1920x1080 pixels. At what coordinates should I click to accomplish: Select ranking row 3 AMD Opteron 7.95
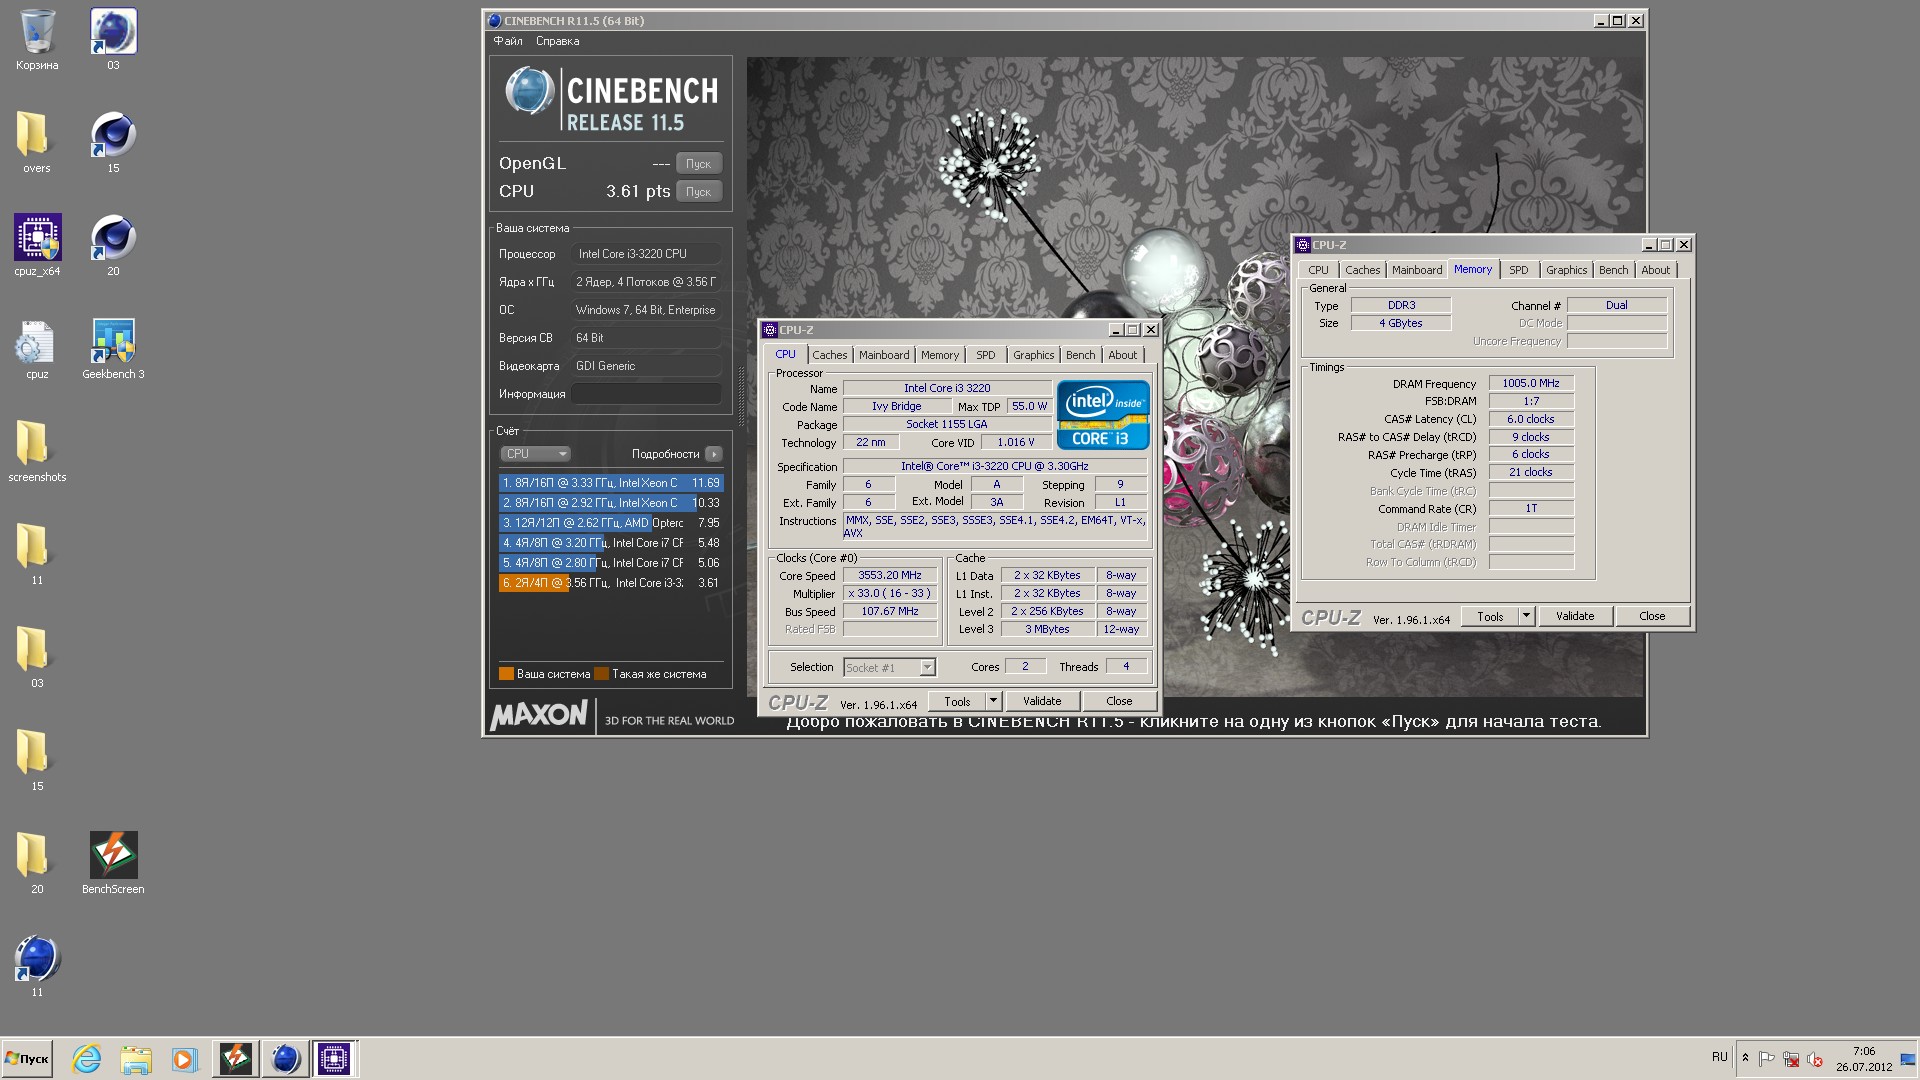(610, 523)
